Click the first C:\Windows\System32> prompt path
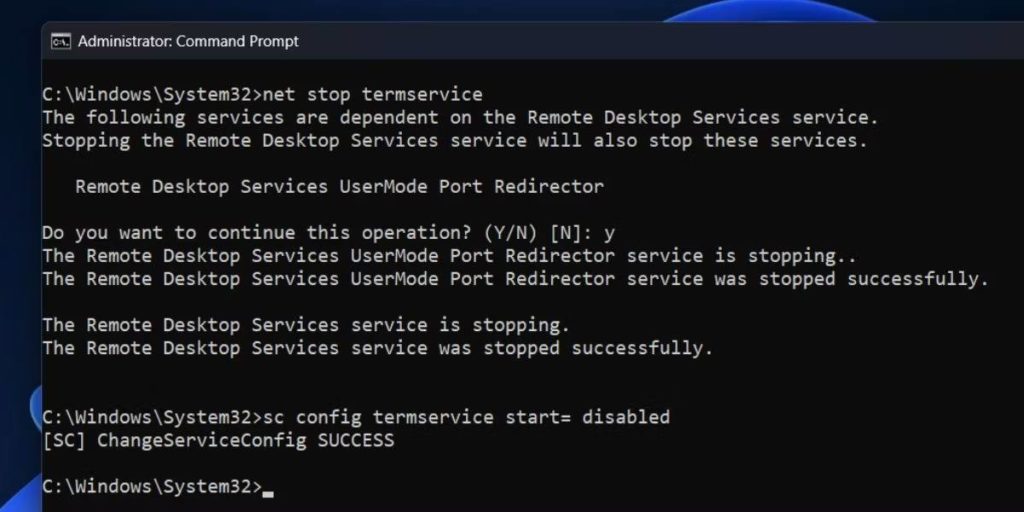The image size is (1024, 512). tap(151, 95)
